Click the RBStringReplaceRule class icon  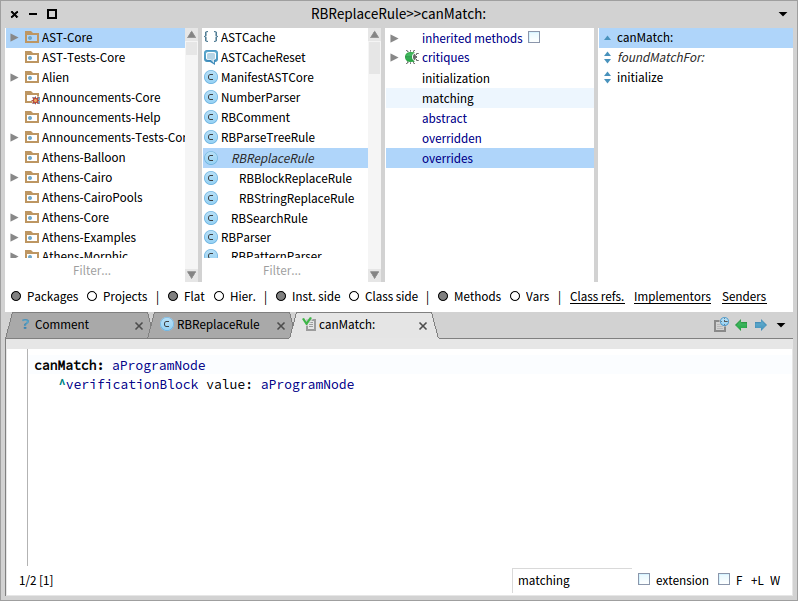point(211,198)
